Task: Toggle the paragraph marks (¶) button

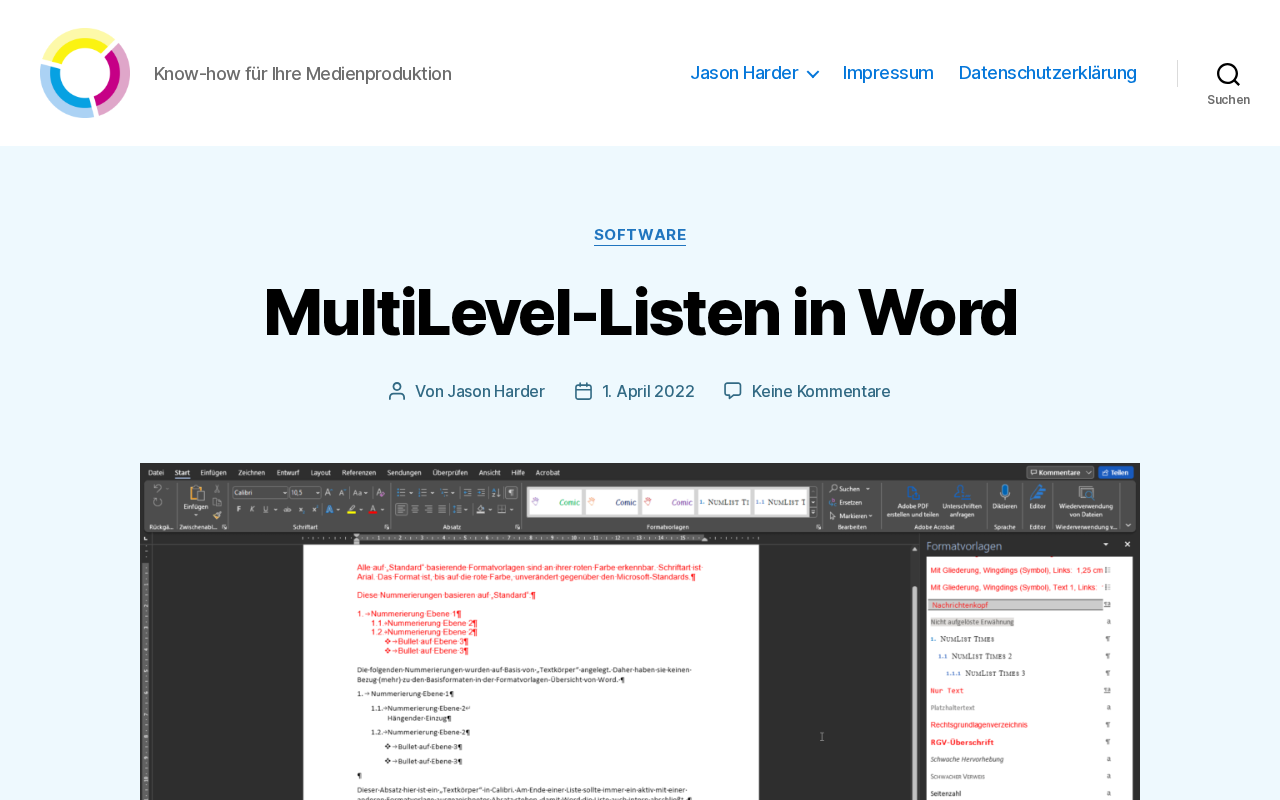Action: point(511,492)
